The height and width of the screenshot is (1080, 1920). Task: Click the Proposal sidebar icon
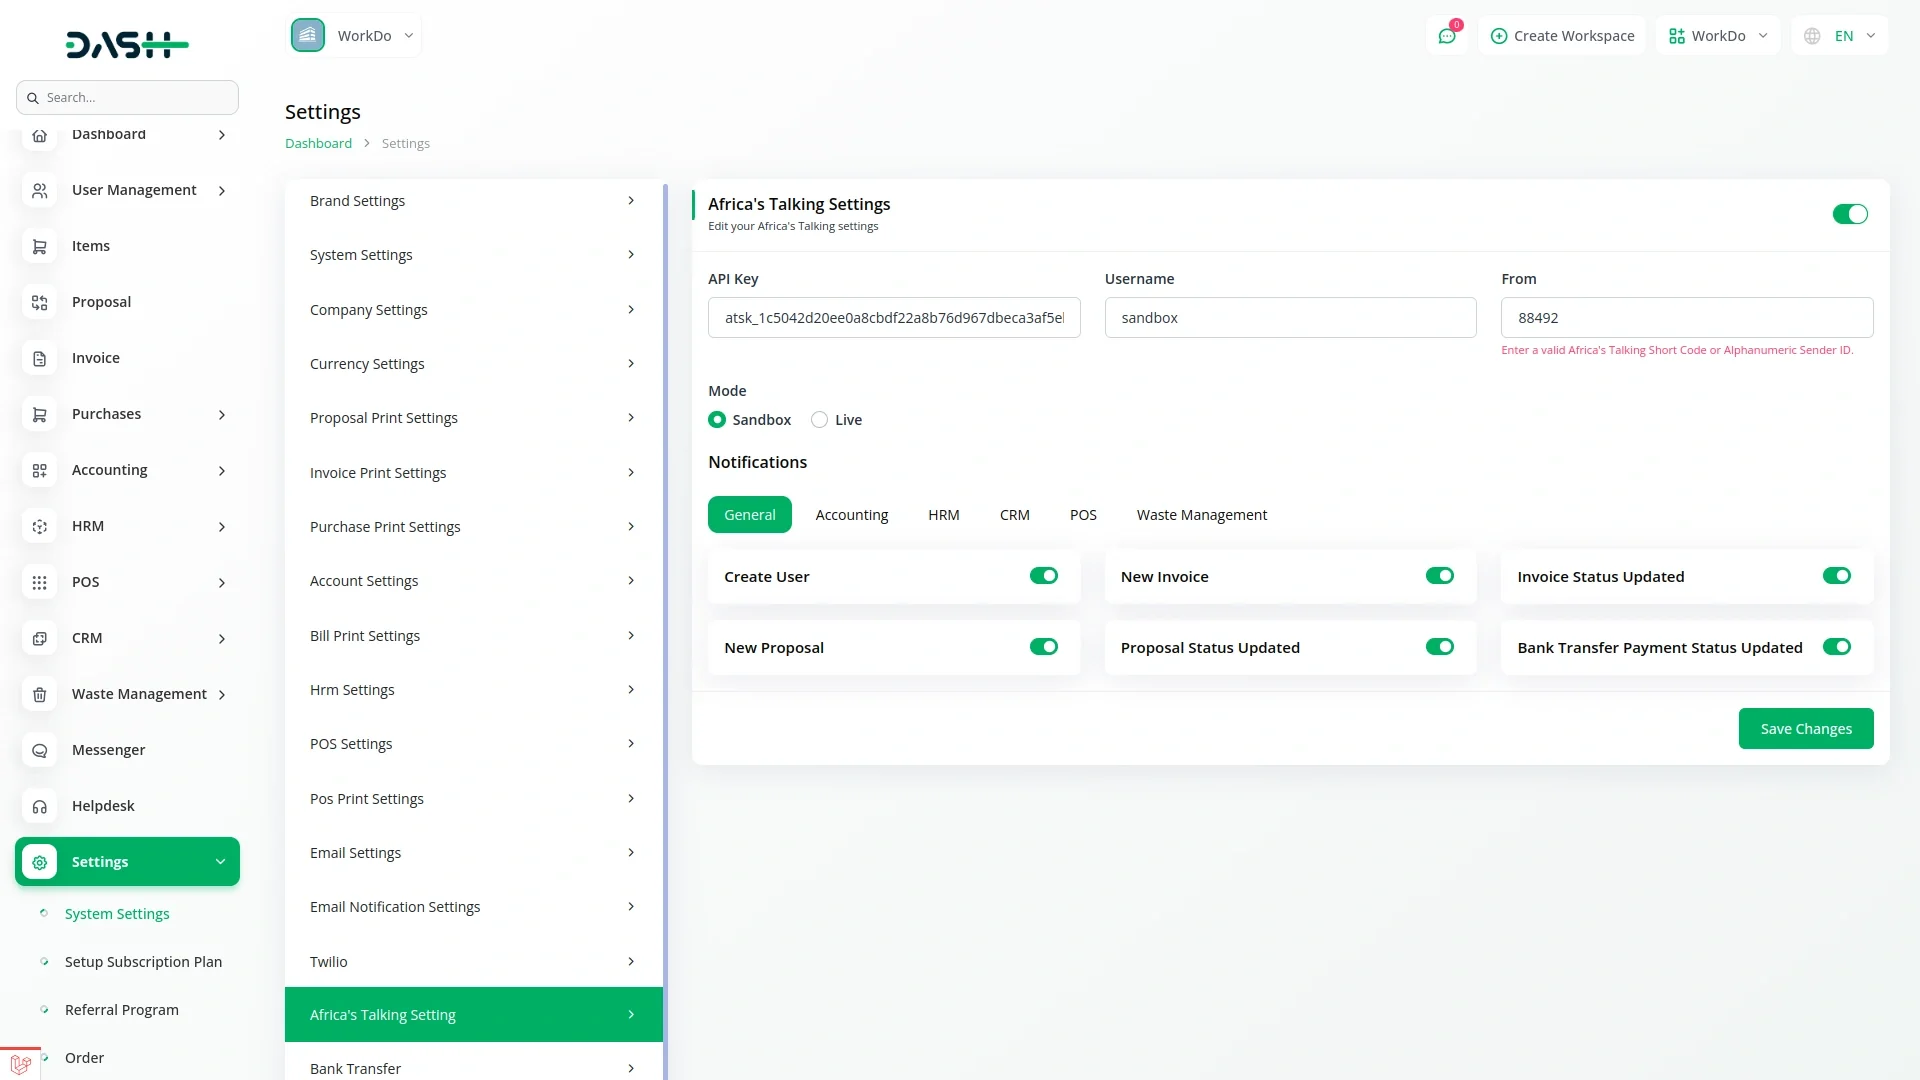40,302
